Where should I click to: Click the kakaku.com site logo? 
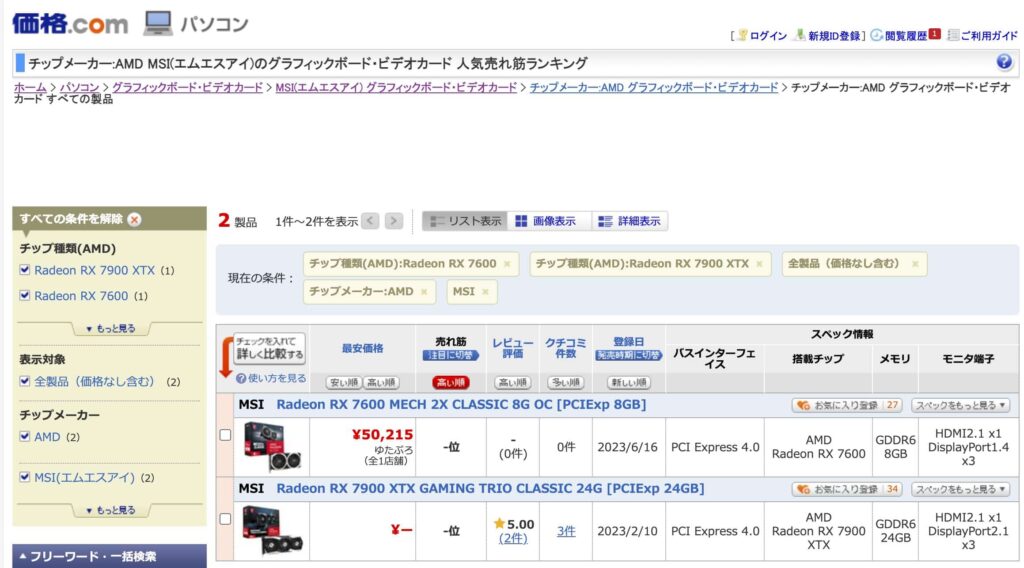pos(70,23)
